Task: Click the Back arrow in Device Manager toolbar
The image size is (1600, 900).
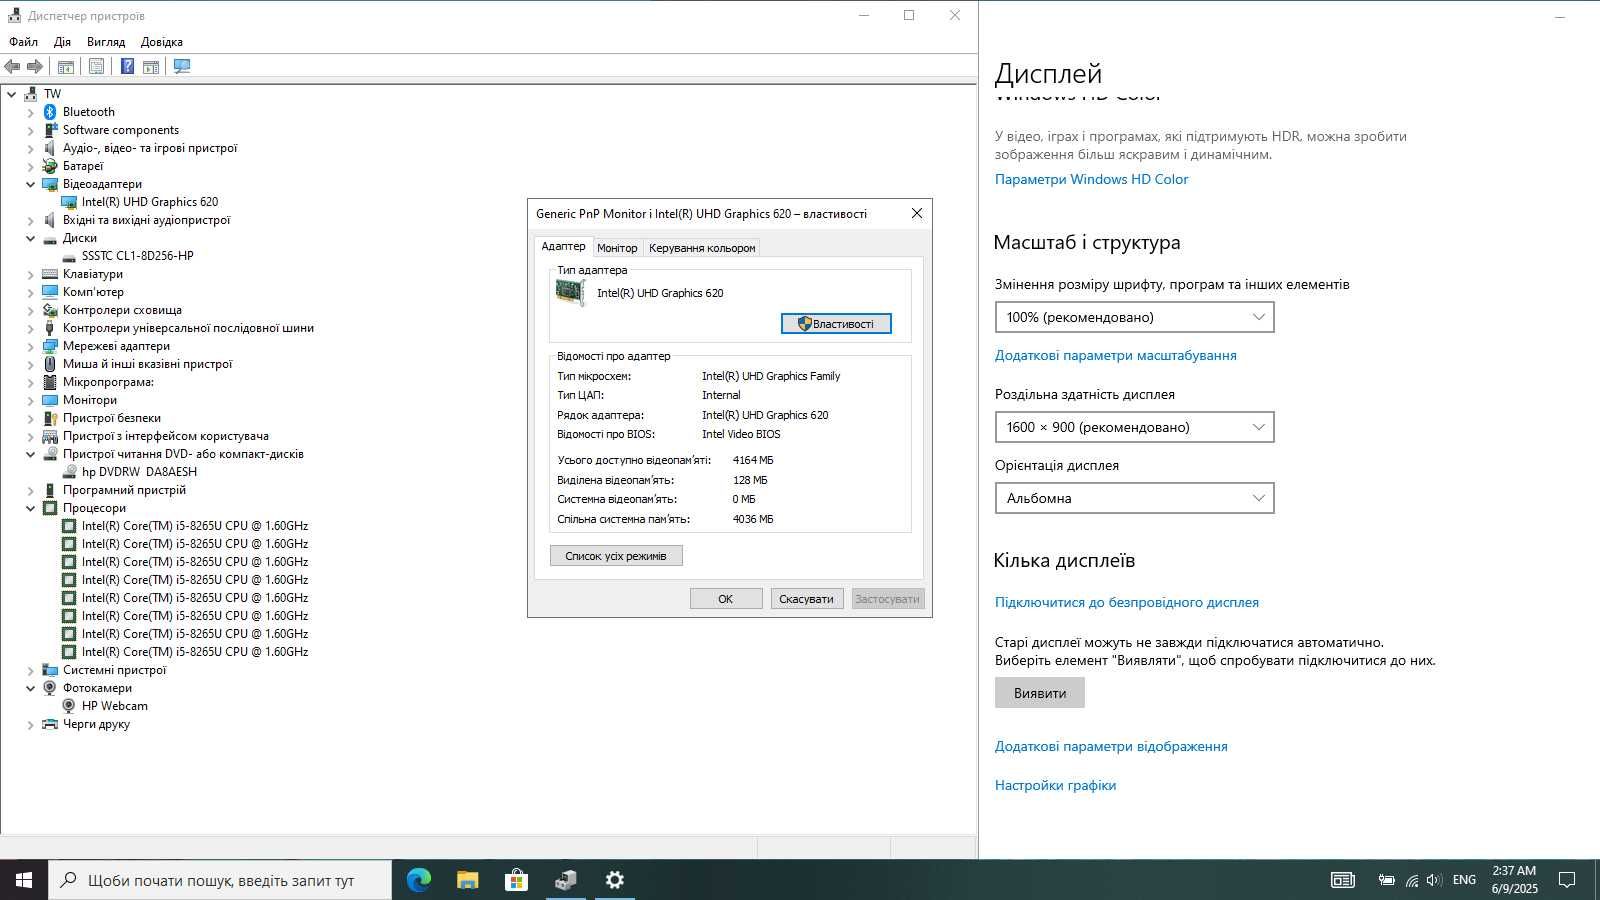Action: click(12, 66)
